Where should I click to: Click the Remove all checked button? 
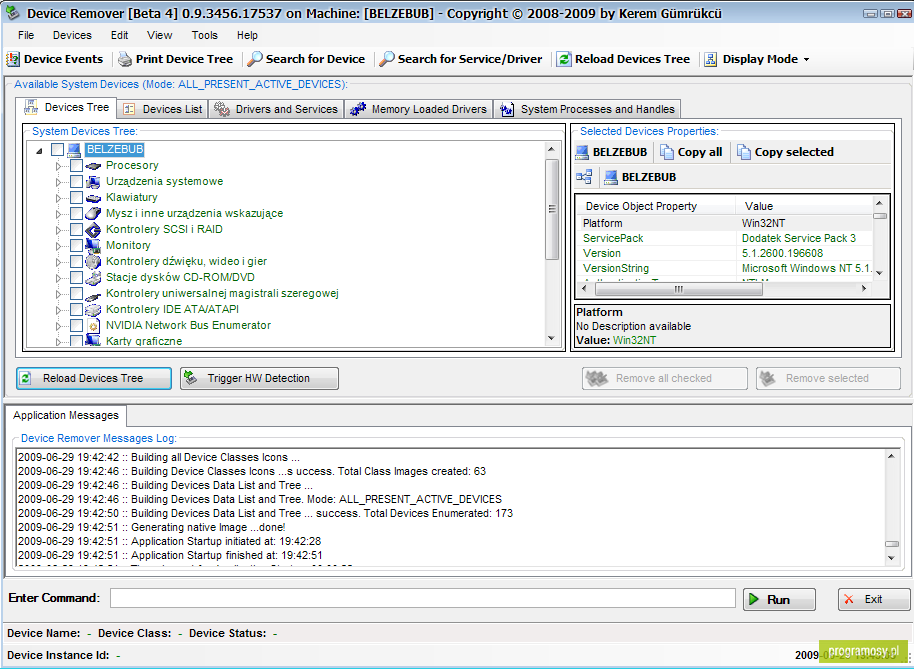point(665,378)
